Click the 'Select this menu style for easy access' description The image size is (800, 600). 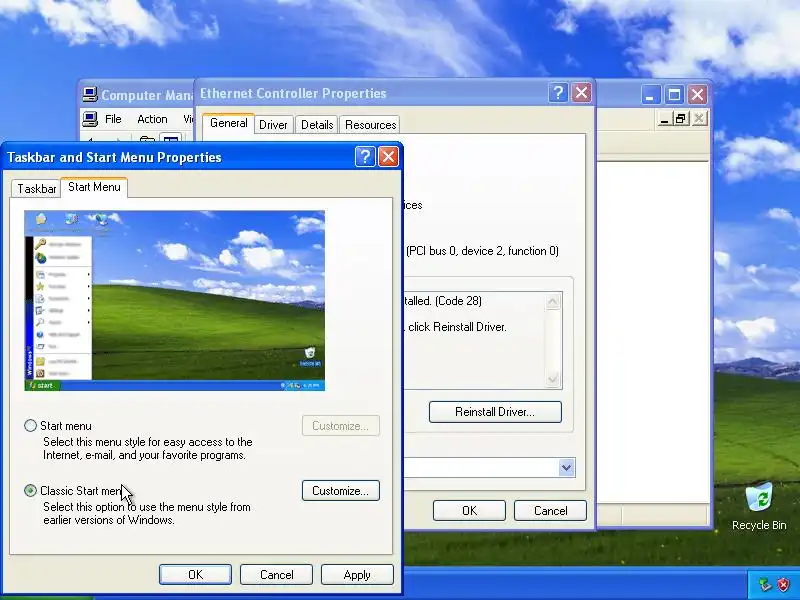[x=148, y=448]
